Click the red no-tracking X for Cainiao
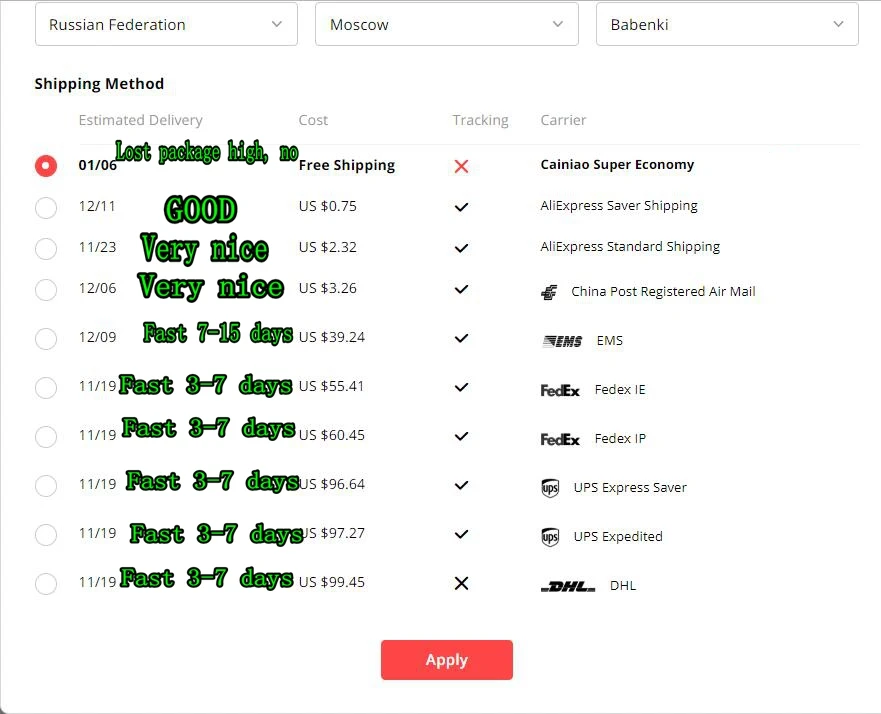Image resolution: width=881 pixels, height=714 pixels. click(x=461, y=166)
